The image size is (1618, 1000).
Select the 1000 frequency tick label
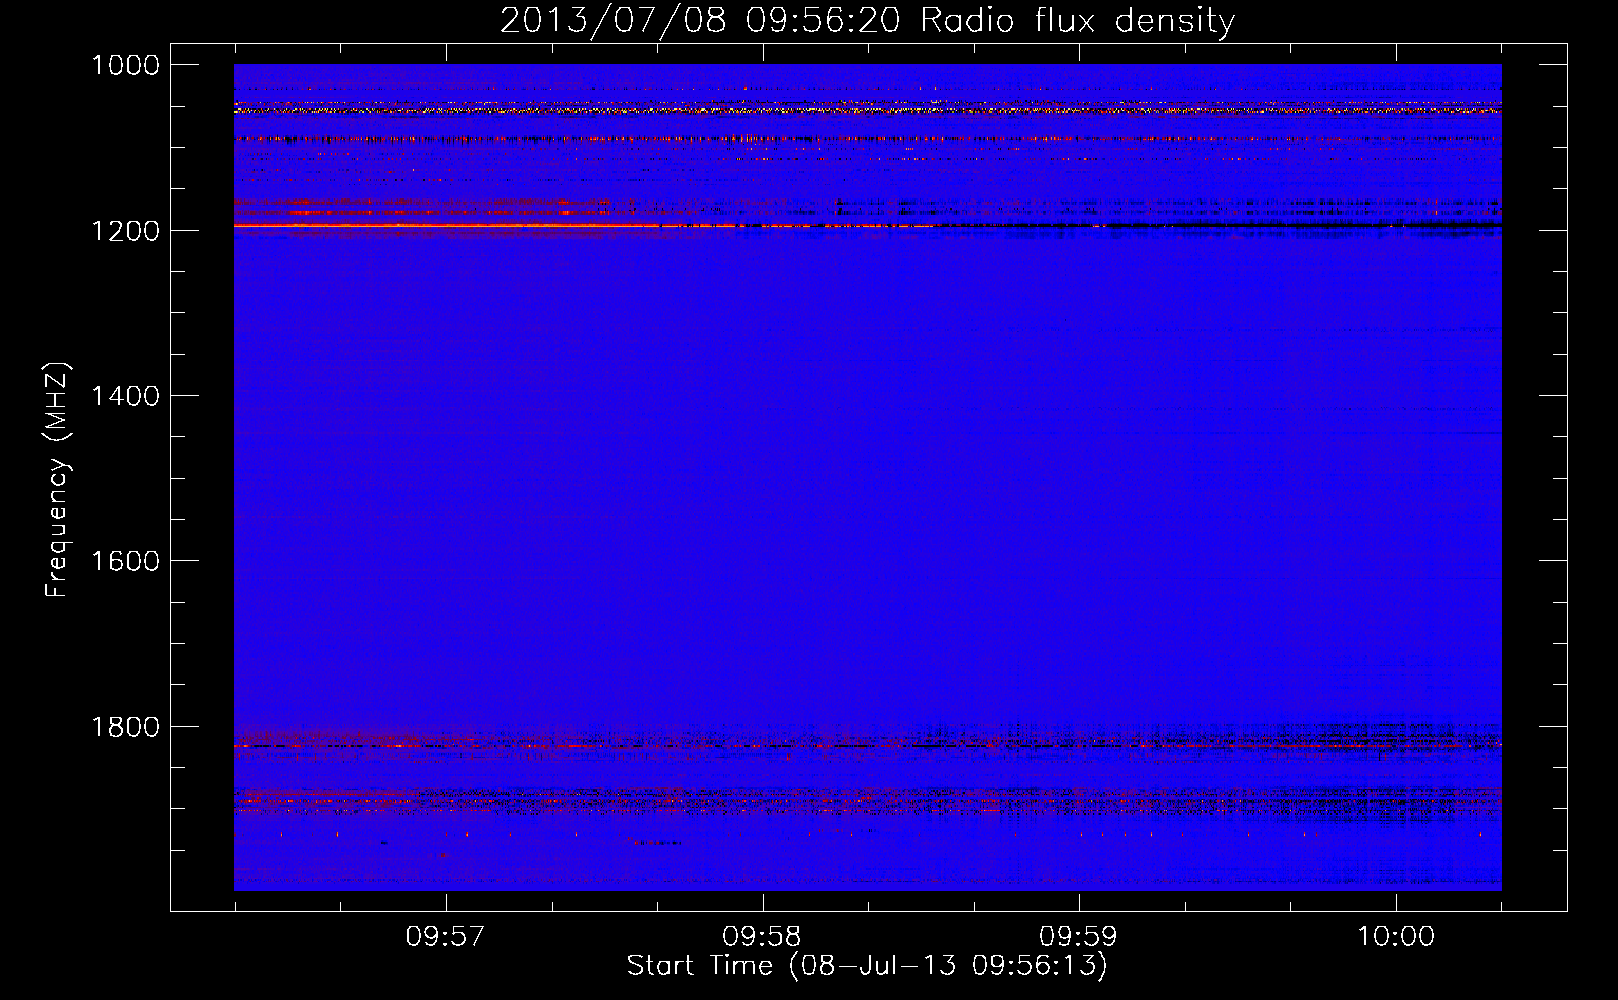point(126,65)
